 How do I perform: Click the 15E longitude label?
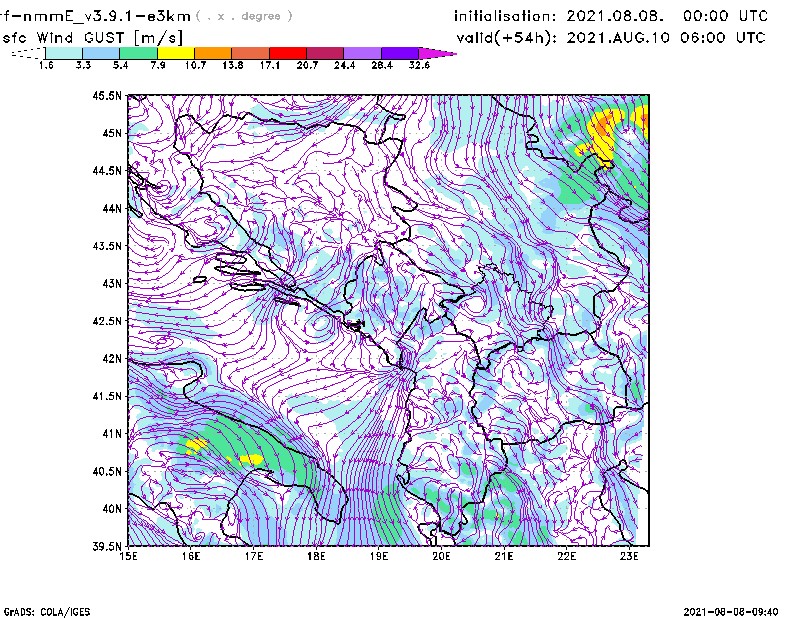(x=128, y=556)
